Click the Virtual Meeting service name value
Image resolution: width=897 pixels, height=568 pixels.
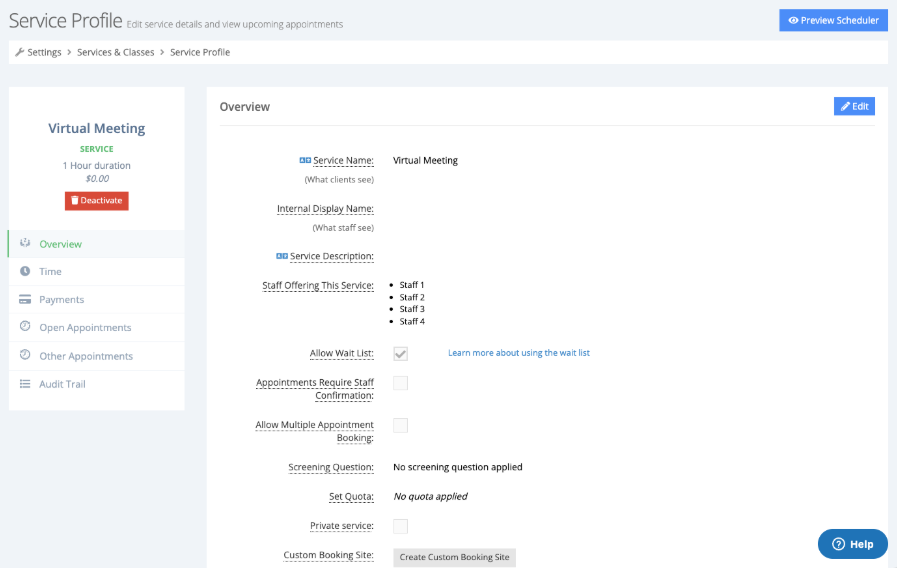point(425,161)
